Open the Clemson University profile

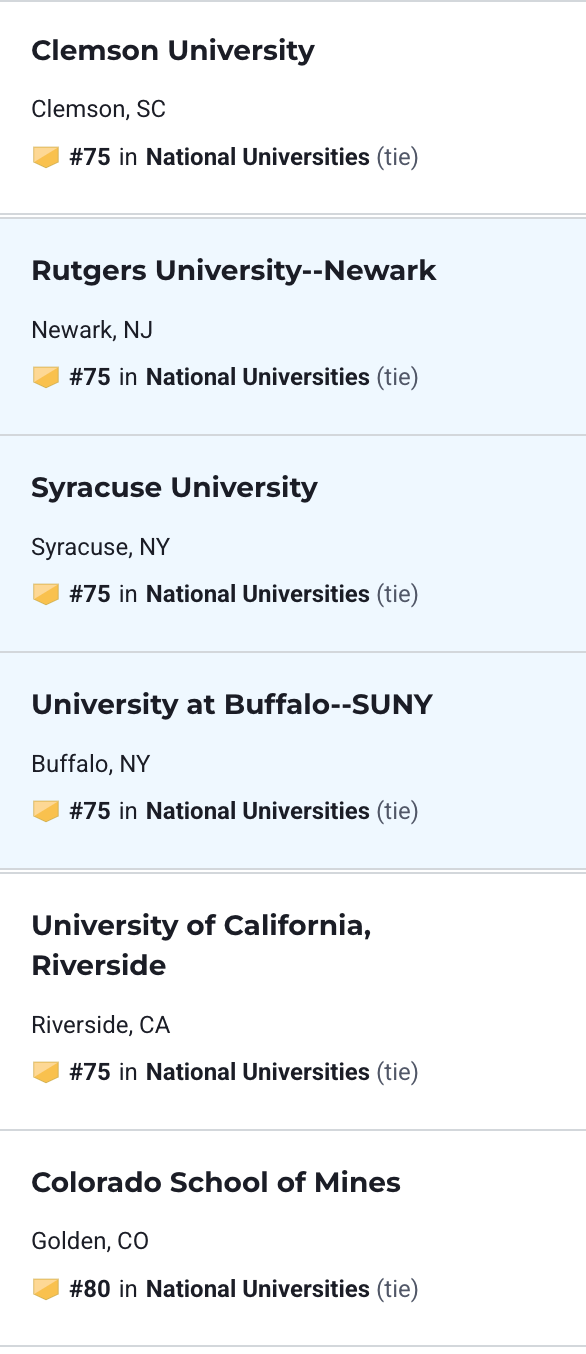click(173, 51)
